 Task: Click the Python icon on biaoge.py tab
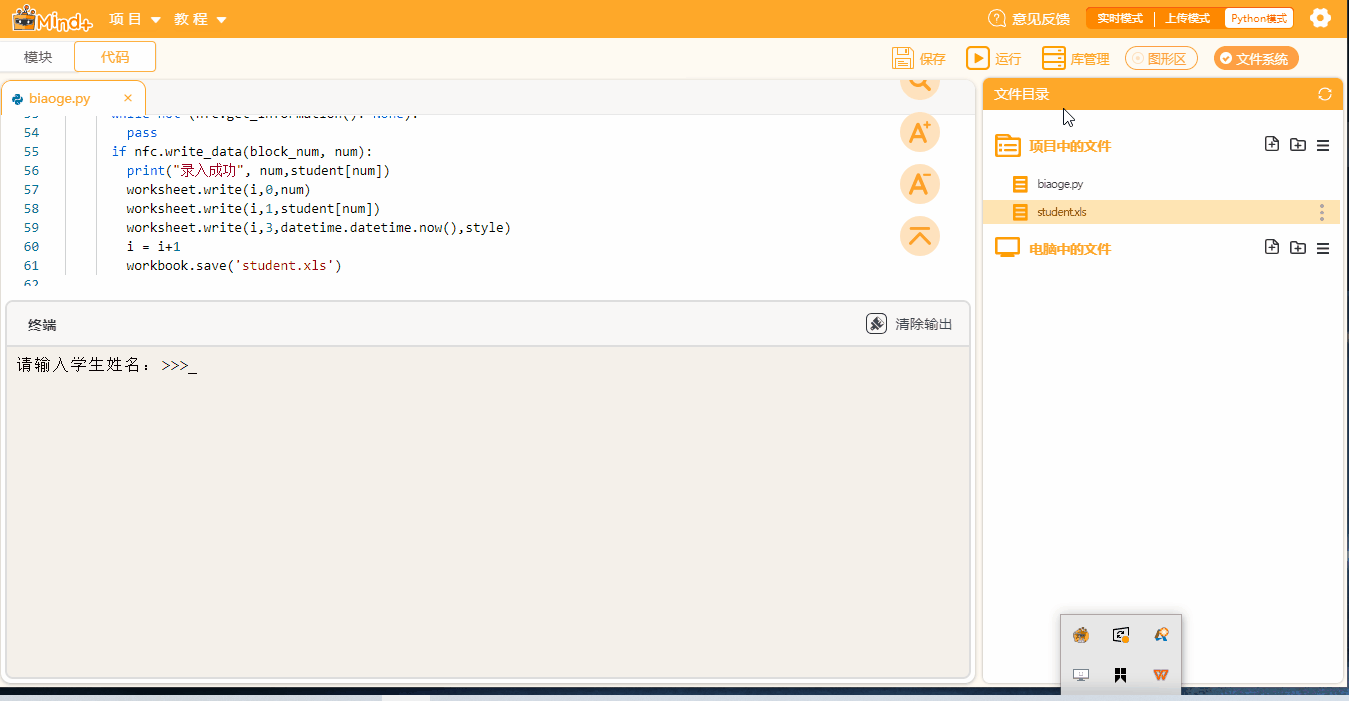[x=18, y=99]
